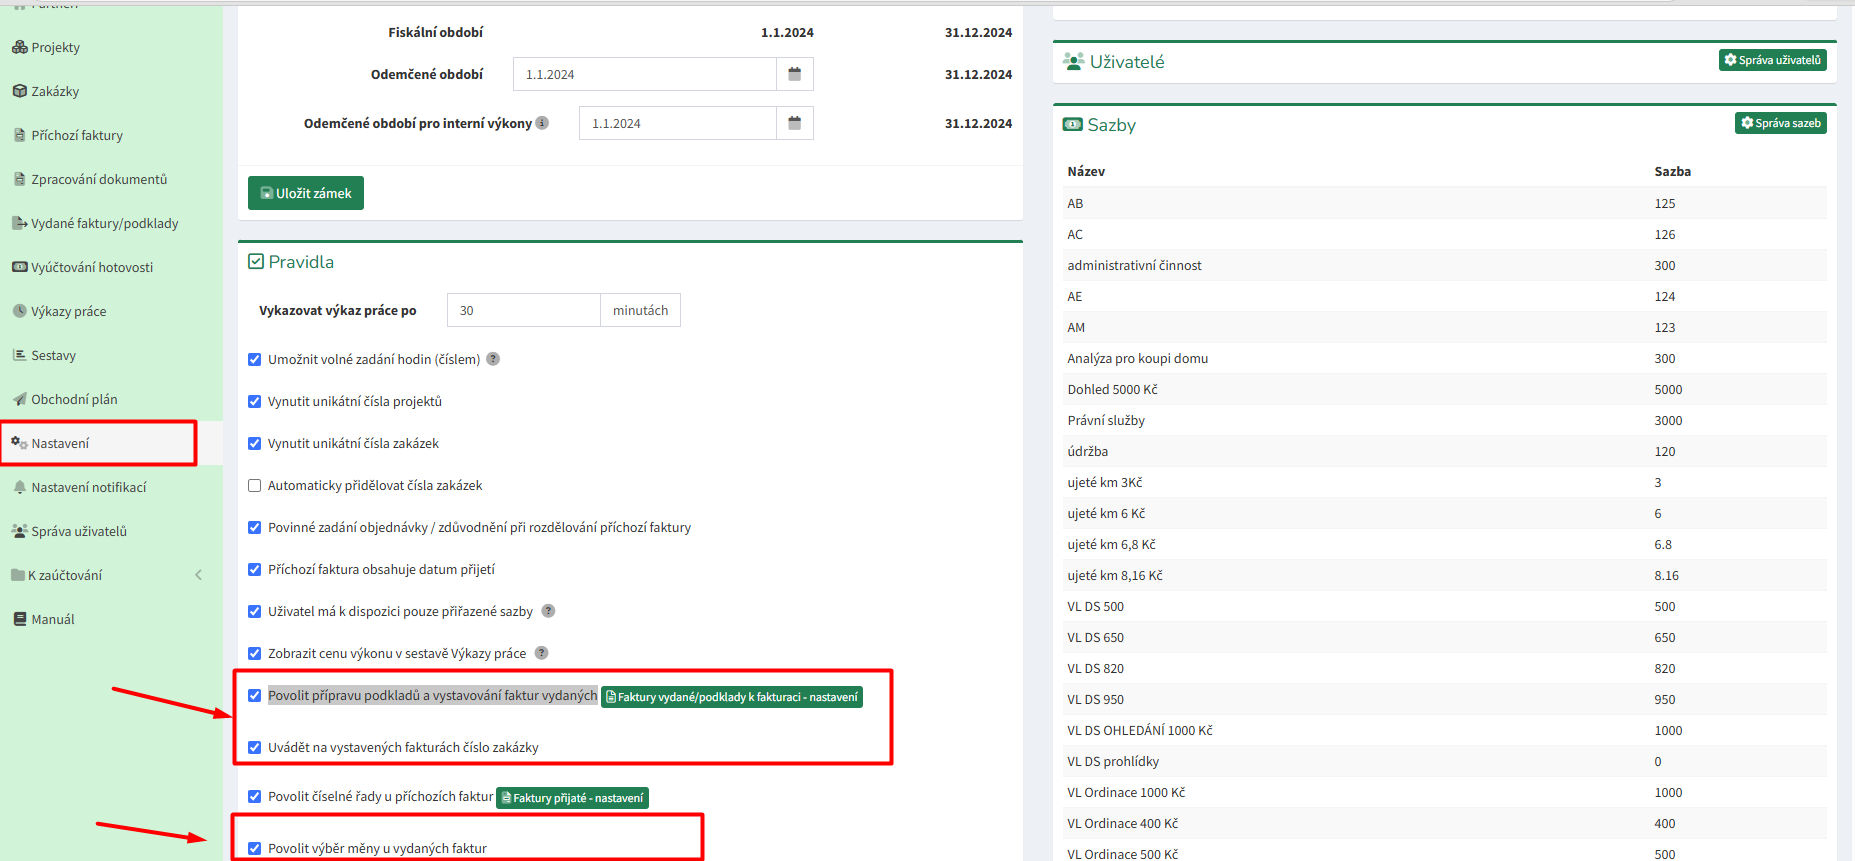Viewport: 1855px width, 861px height.
Task: Click the Pravidla checkmark header icon
Action: click(x=256, y=262)
